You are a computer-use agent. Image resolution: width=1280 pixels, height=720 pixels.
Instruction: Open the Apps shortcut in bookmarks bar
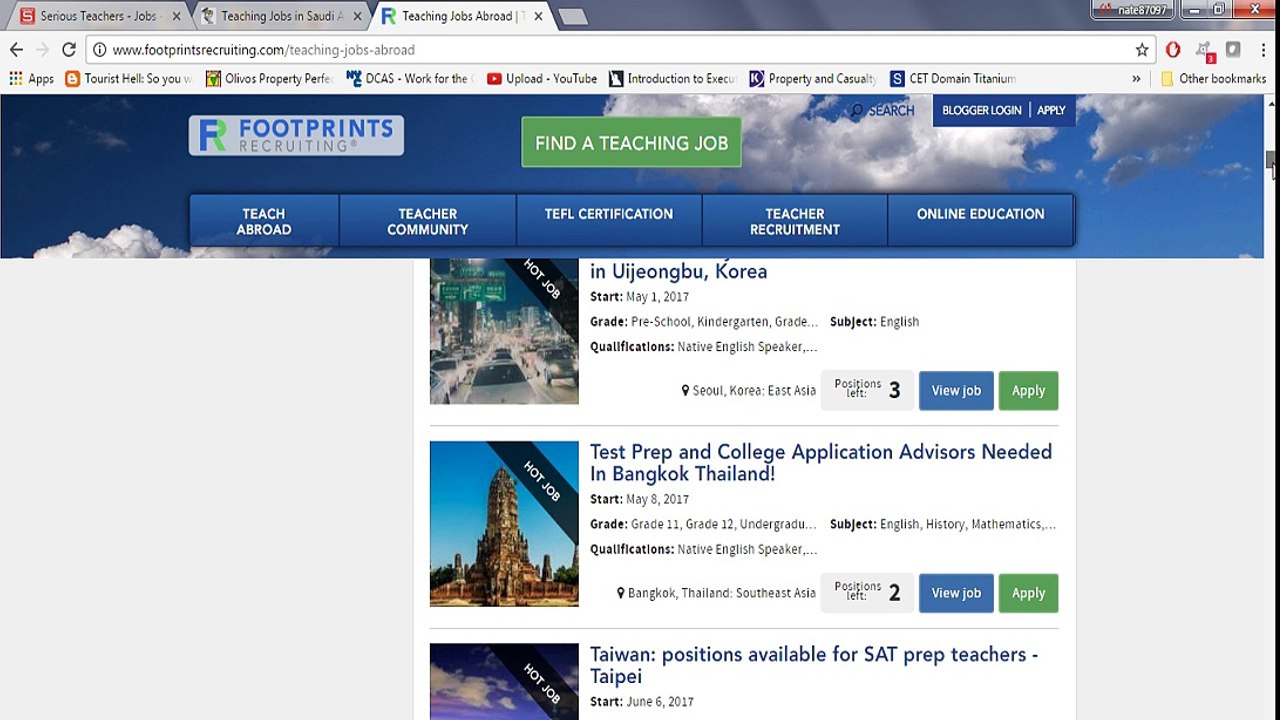(31, 79)
